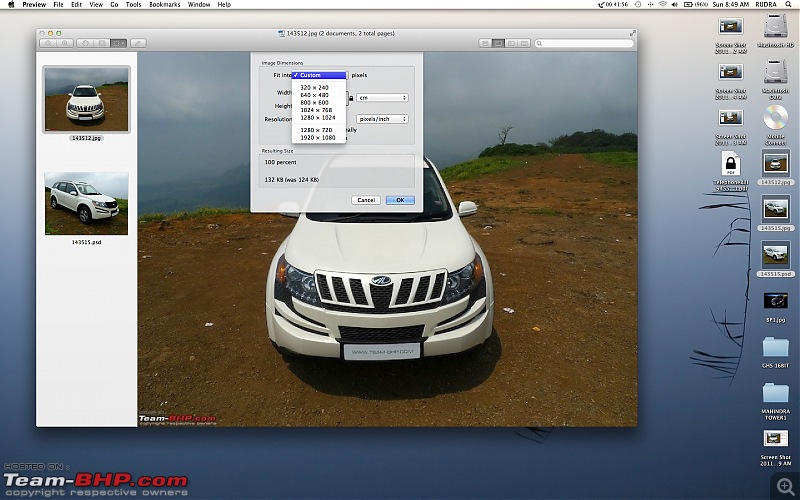Open the Window menu
800x500 pixels.
[199, 4]
